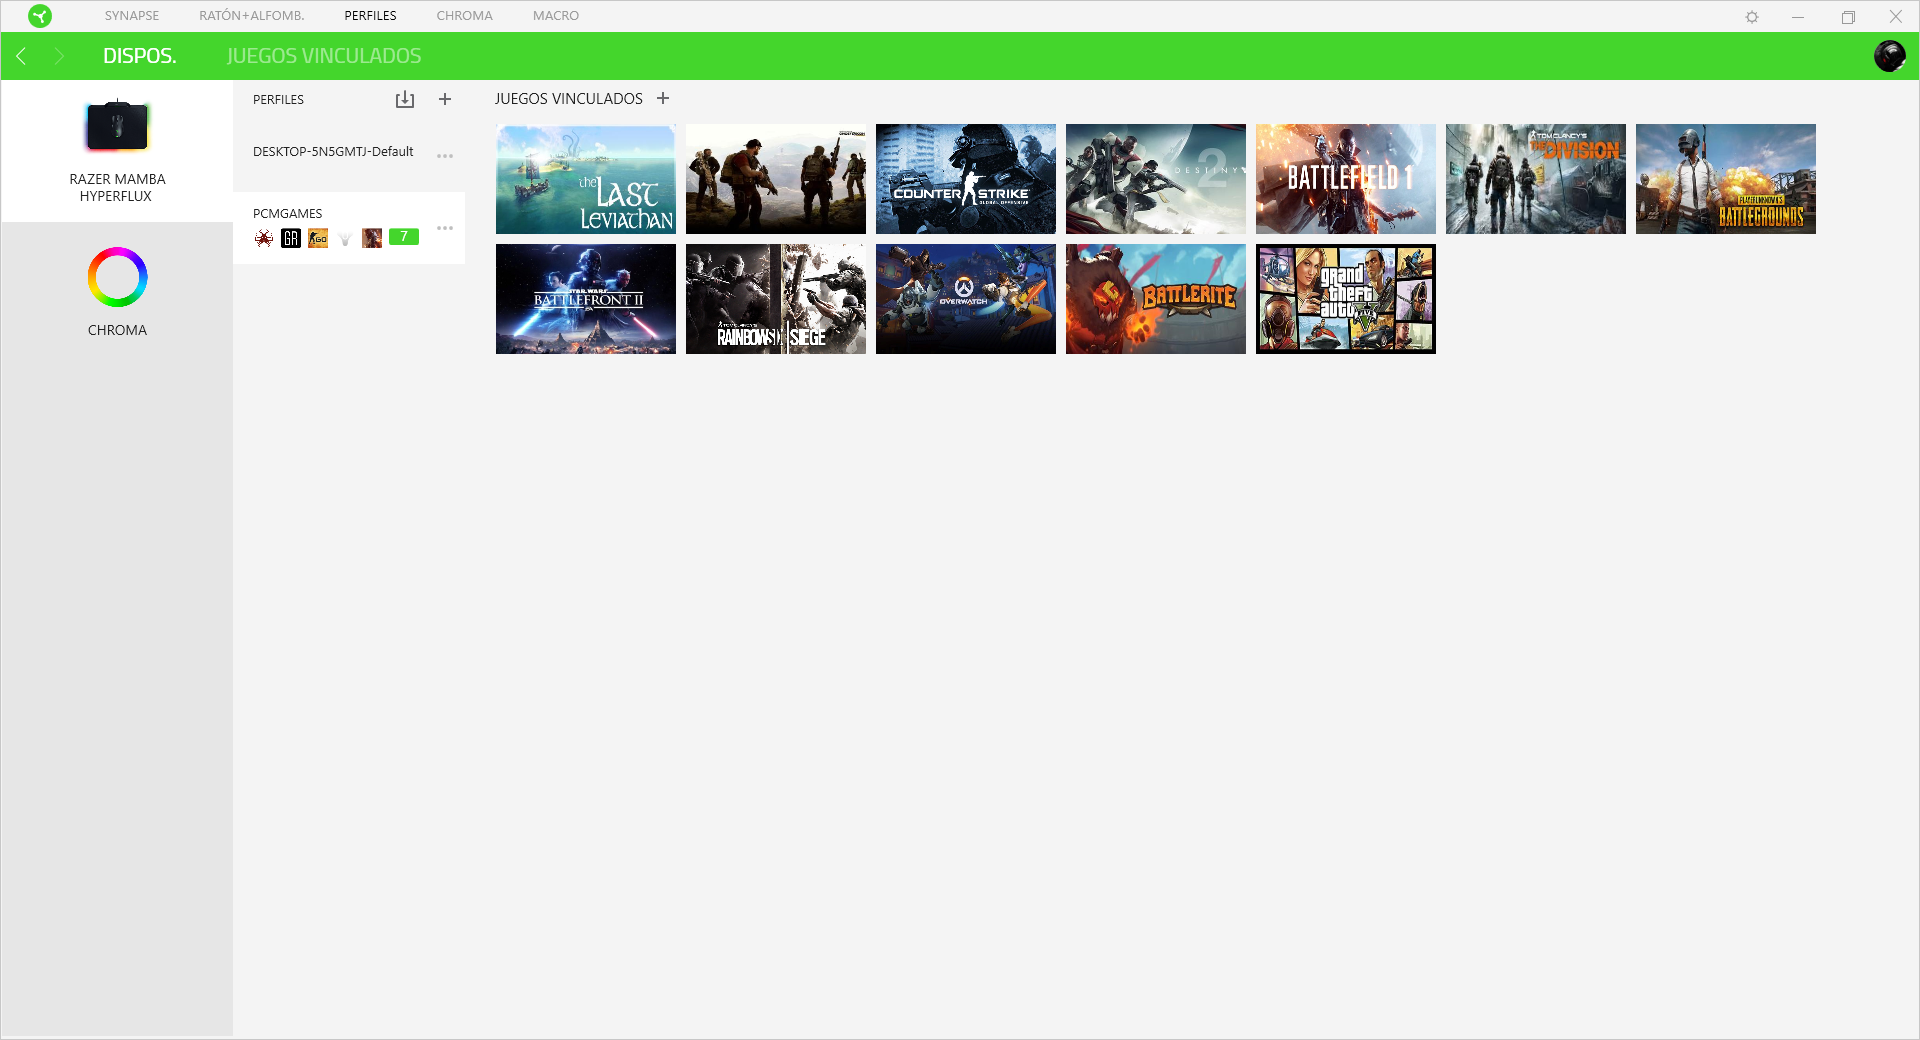The image size is (1920, 1040).
Task: Select the PERFILES top tab
Action: 370,16
